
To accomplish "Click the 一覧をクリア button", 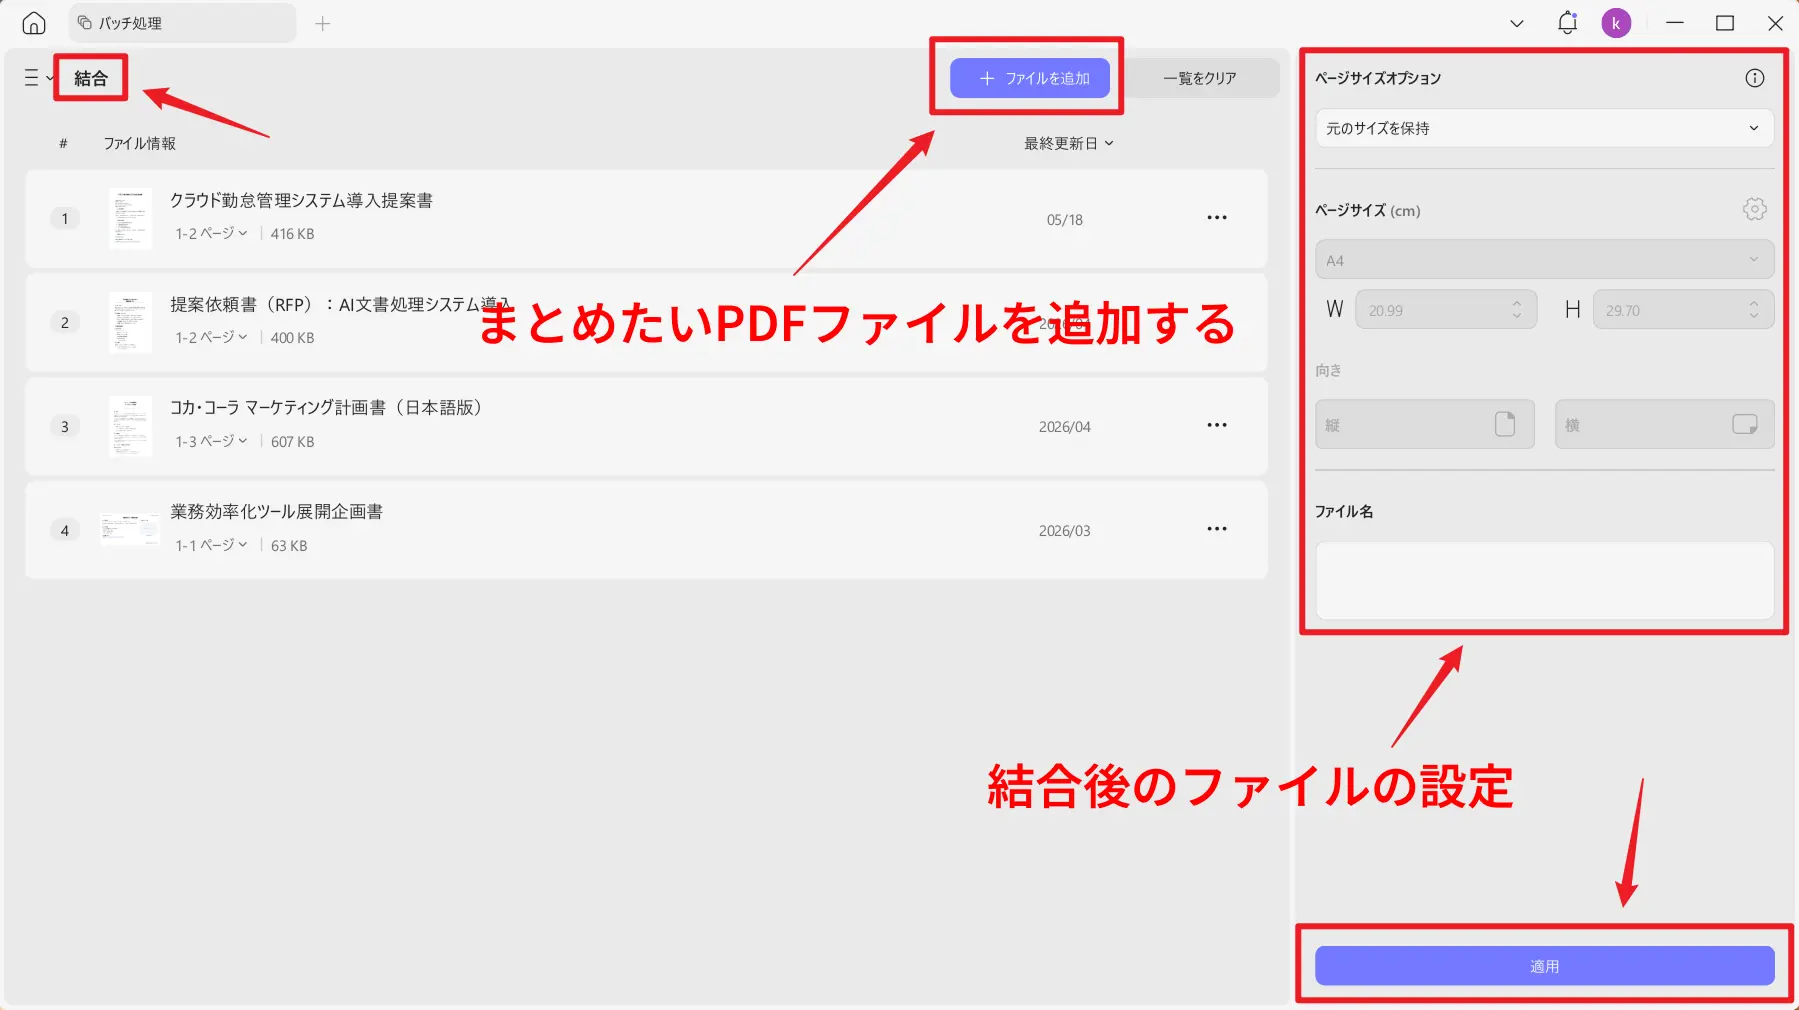I will point(1199,78).
